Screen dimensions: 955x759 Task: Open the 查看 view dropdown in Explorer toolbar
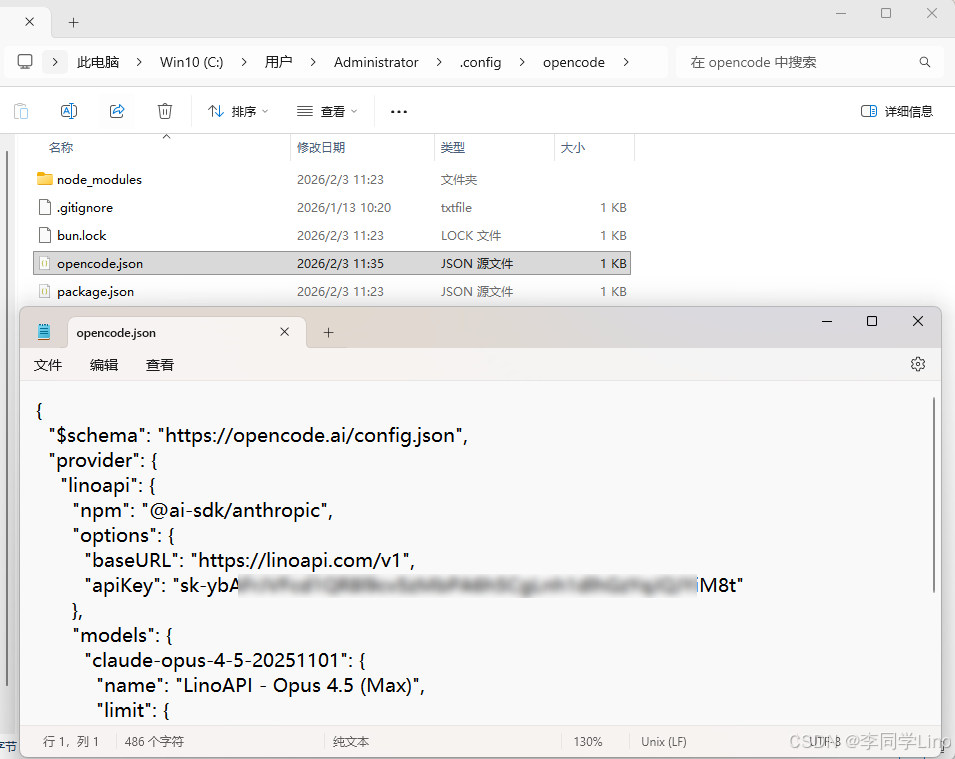point(326,111)
